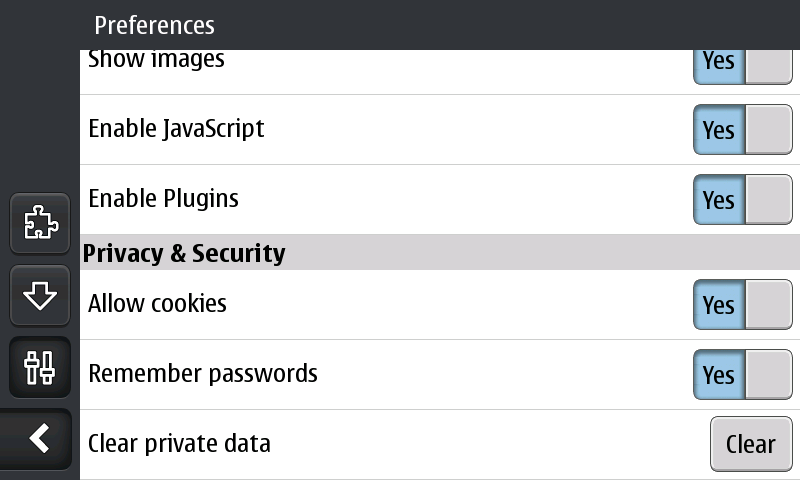800x480 pixels.
Task: Click the Clear private data label
Action: (x=179, y=443)
